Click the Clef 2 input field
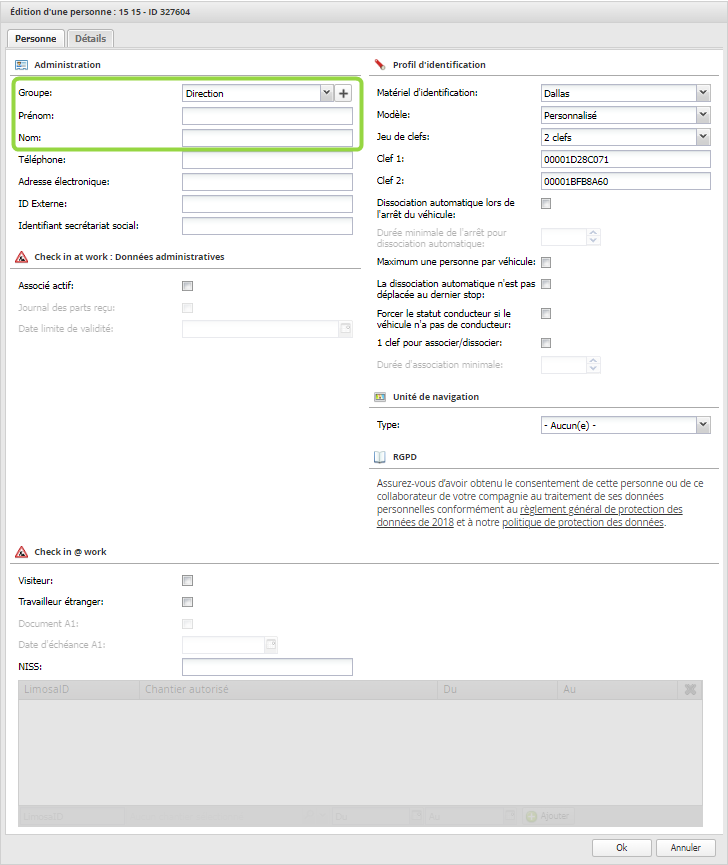This screenshot has width=728, height=865. point(625,181)
